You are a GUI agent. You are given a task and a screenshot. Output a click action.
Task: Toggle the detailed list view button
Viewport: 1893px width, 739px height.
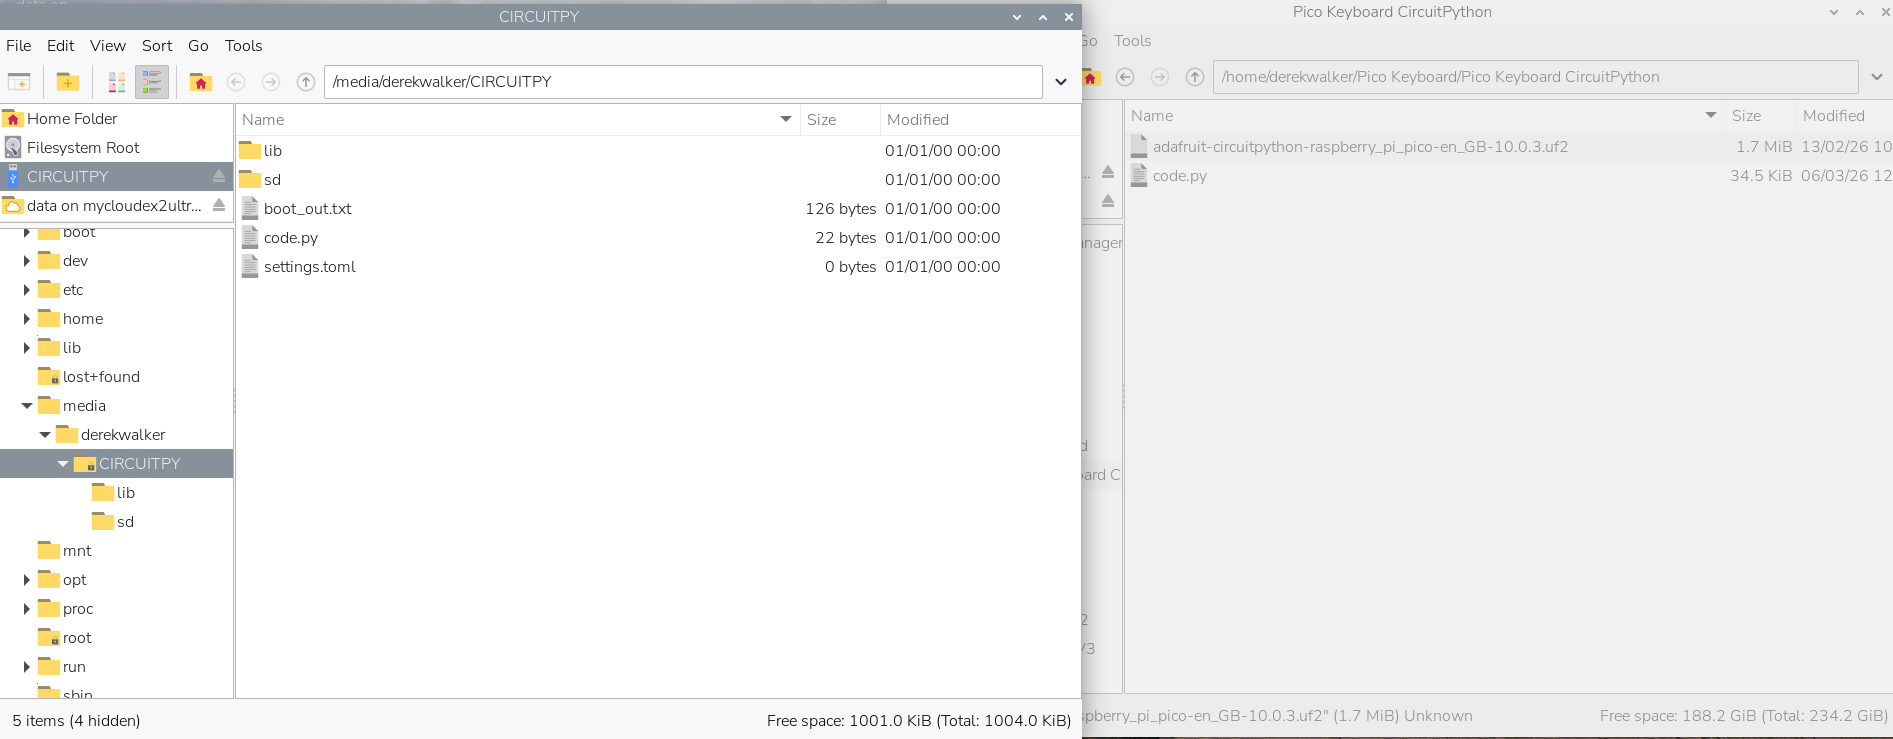(152, 82)
